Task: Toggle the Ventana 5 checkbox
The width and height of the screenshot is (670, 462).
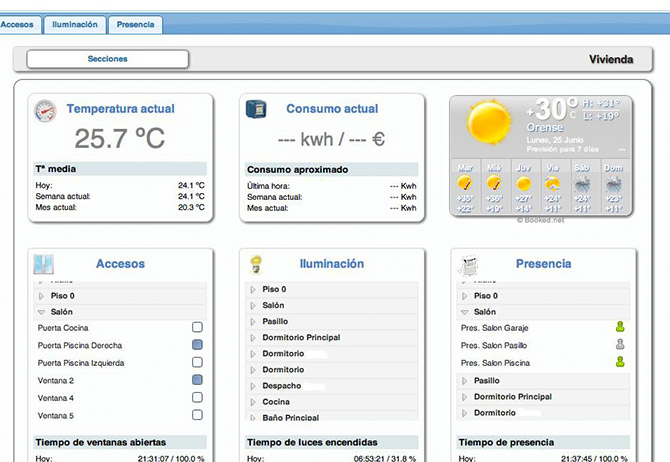Action: [x=197, y=415]
